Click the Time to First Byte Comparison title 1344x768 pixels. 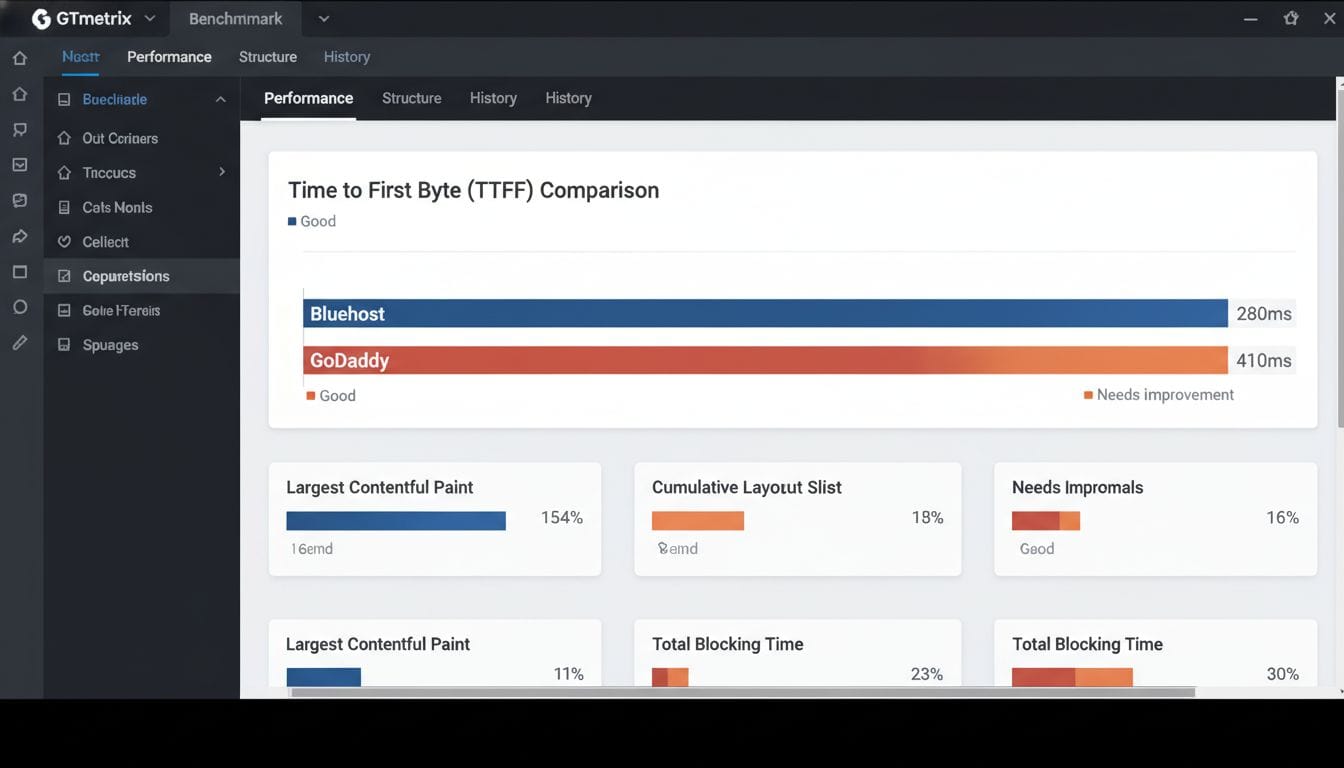473,190
